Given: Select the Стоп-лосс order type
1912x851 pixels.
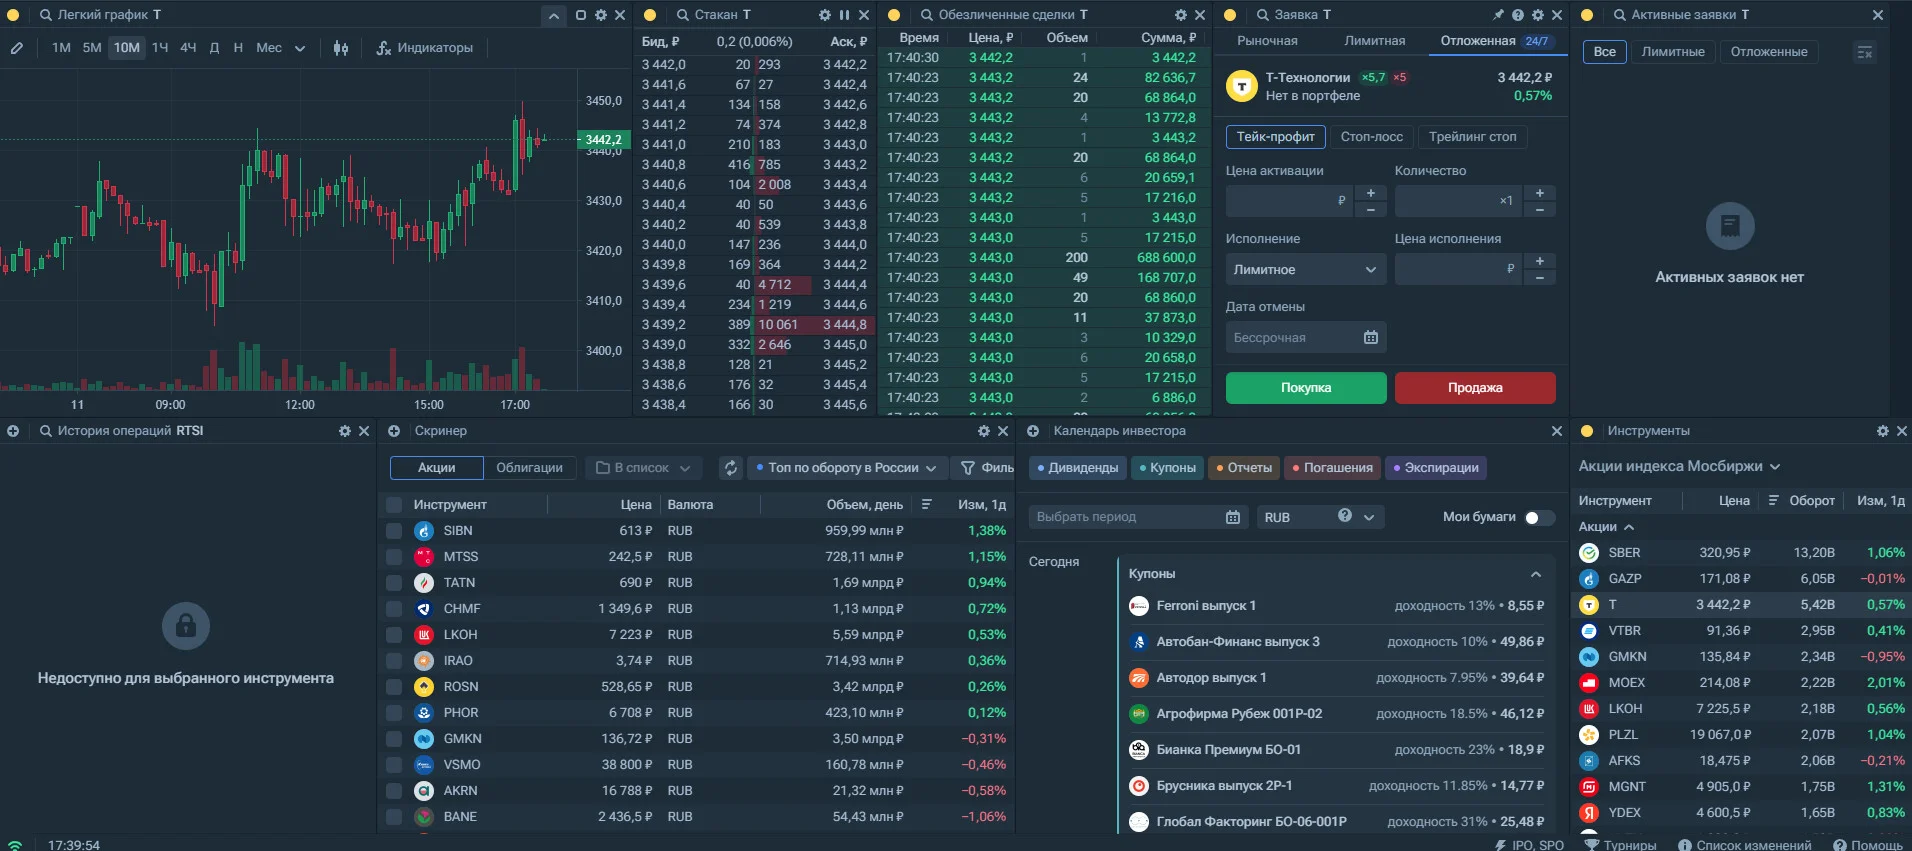Looking at the screenshot, I should [x=1371, y=137].
